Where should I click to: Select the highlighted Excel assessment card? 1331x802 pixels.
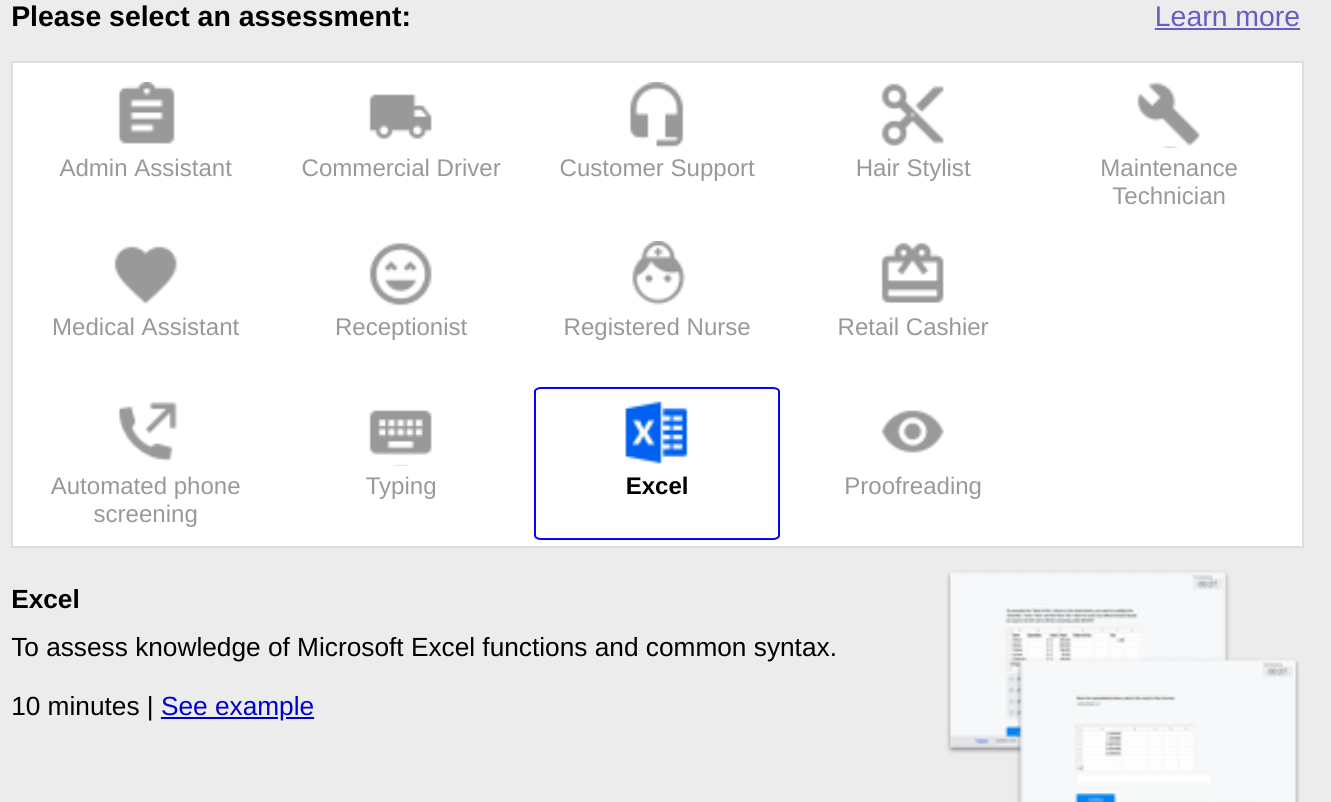click(x=657, y=463)
